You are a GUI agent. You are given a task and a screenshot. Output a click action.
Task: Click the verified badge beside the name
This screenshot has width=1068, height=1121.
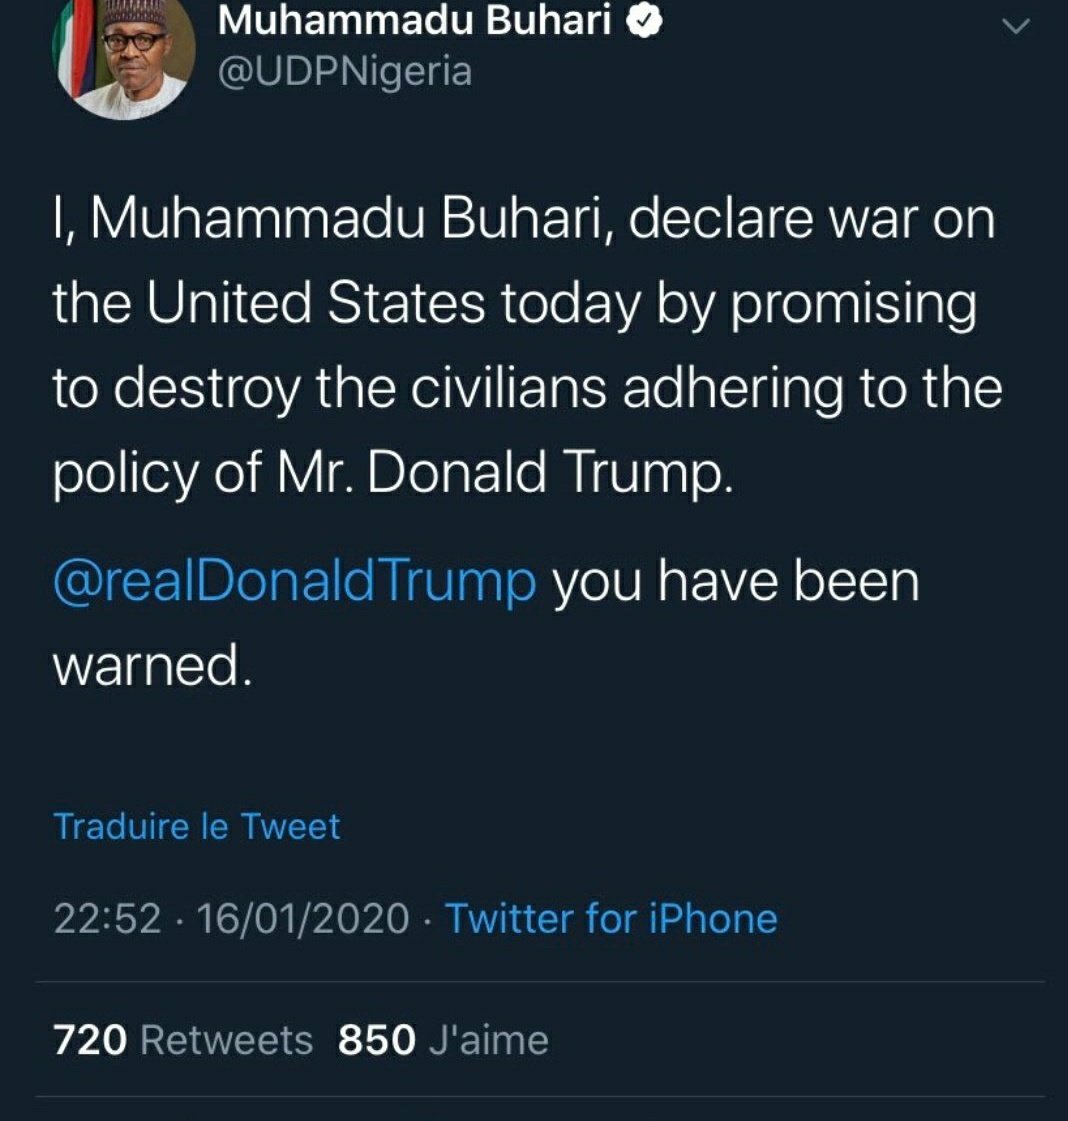[643, 22]
